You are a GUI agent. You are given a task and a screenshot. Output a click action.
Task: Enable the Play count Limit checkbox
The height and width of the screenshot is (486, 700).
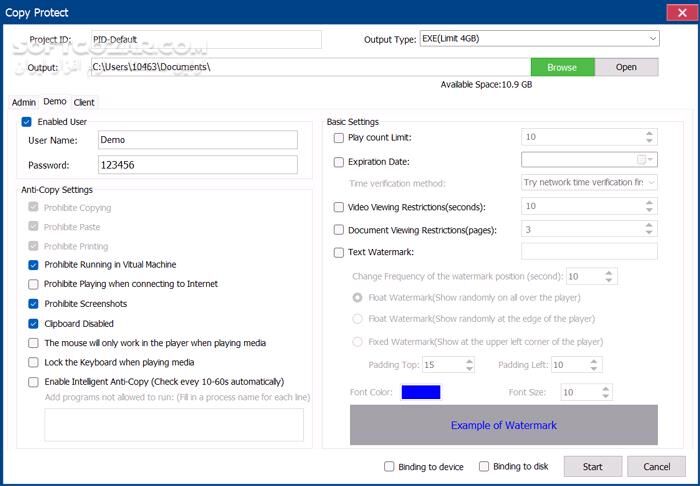[x=339, y=137]
